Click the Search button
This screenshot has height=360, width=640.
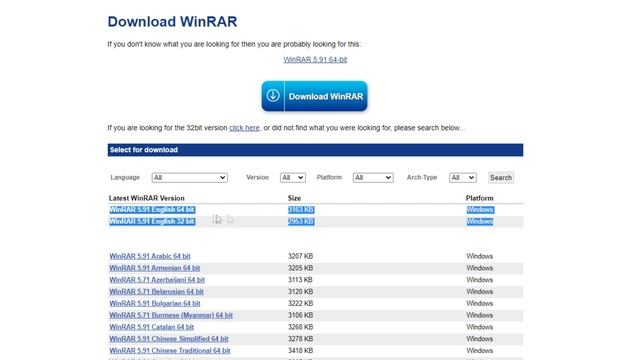pos(501,178)
